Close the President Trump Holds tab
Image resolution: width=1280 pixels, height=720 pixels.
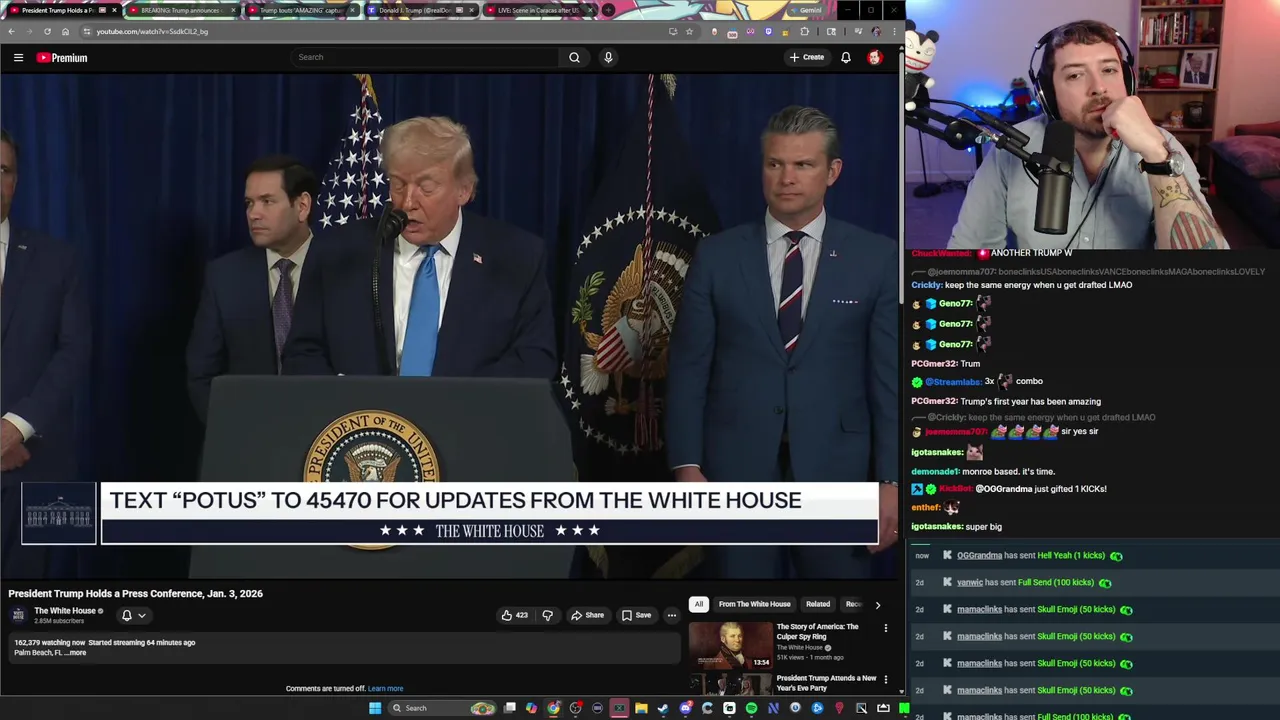click(x=114, y=10)
